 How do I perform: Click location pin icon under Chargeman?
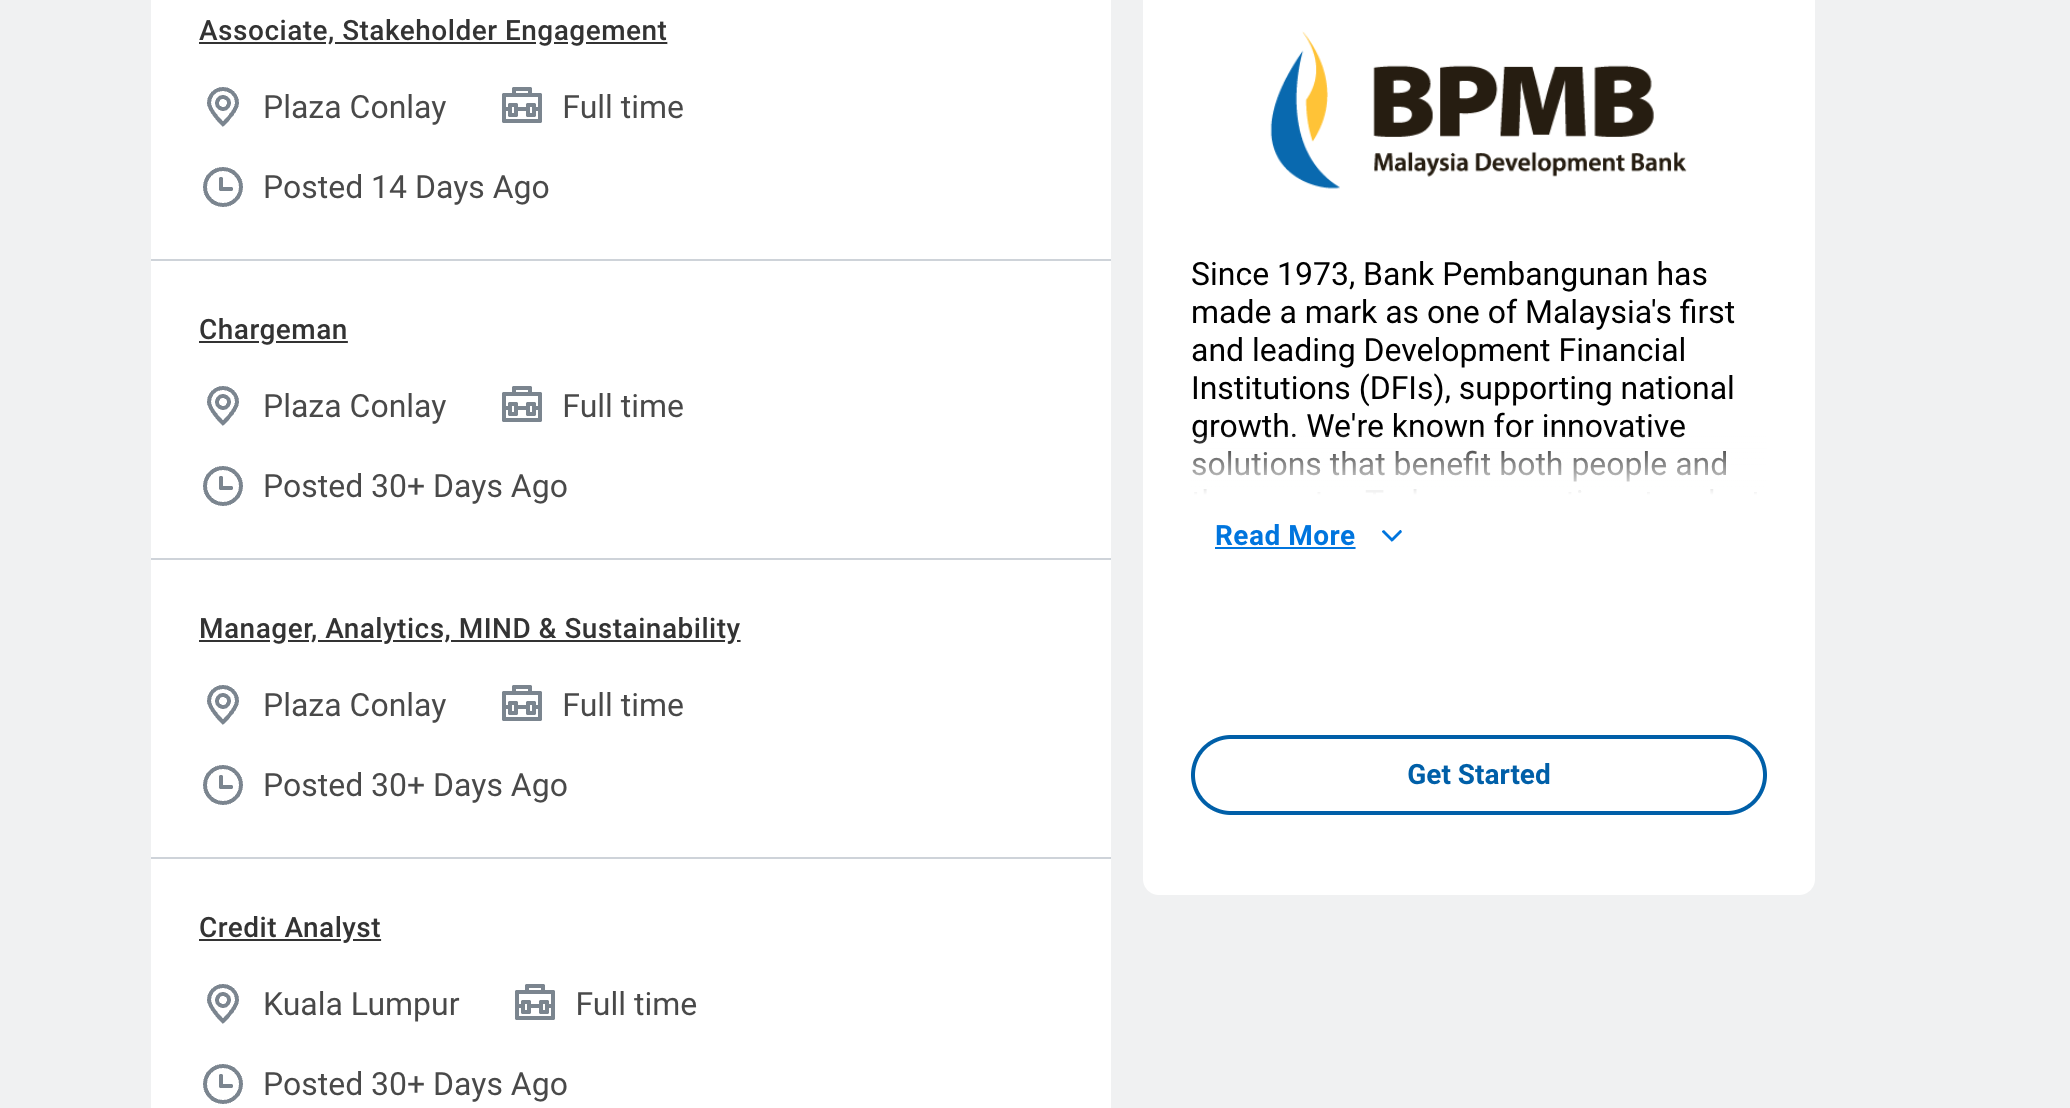pos(223,406)
